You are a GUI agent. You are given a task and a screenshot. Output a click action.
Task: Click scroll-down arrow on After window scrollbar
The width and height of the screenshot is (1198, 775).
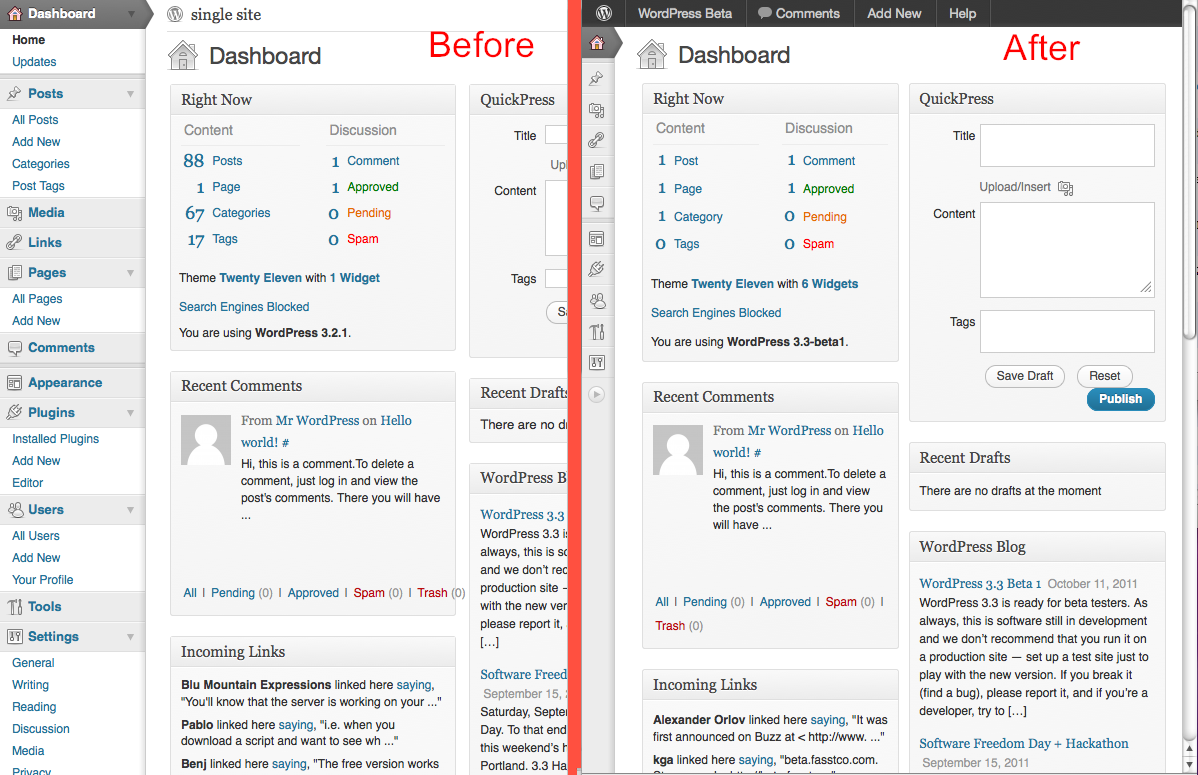pyautogui.click(x=1189, y=764)
